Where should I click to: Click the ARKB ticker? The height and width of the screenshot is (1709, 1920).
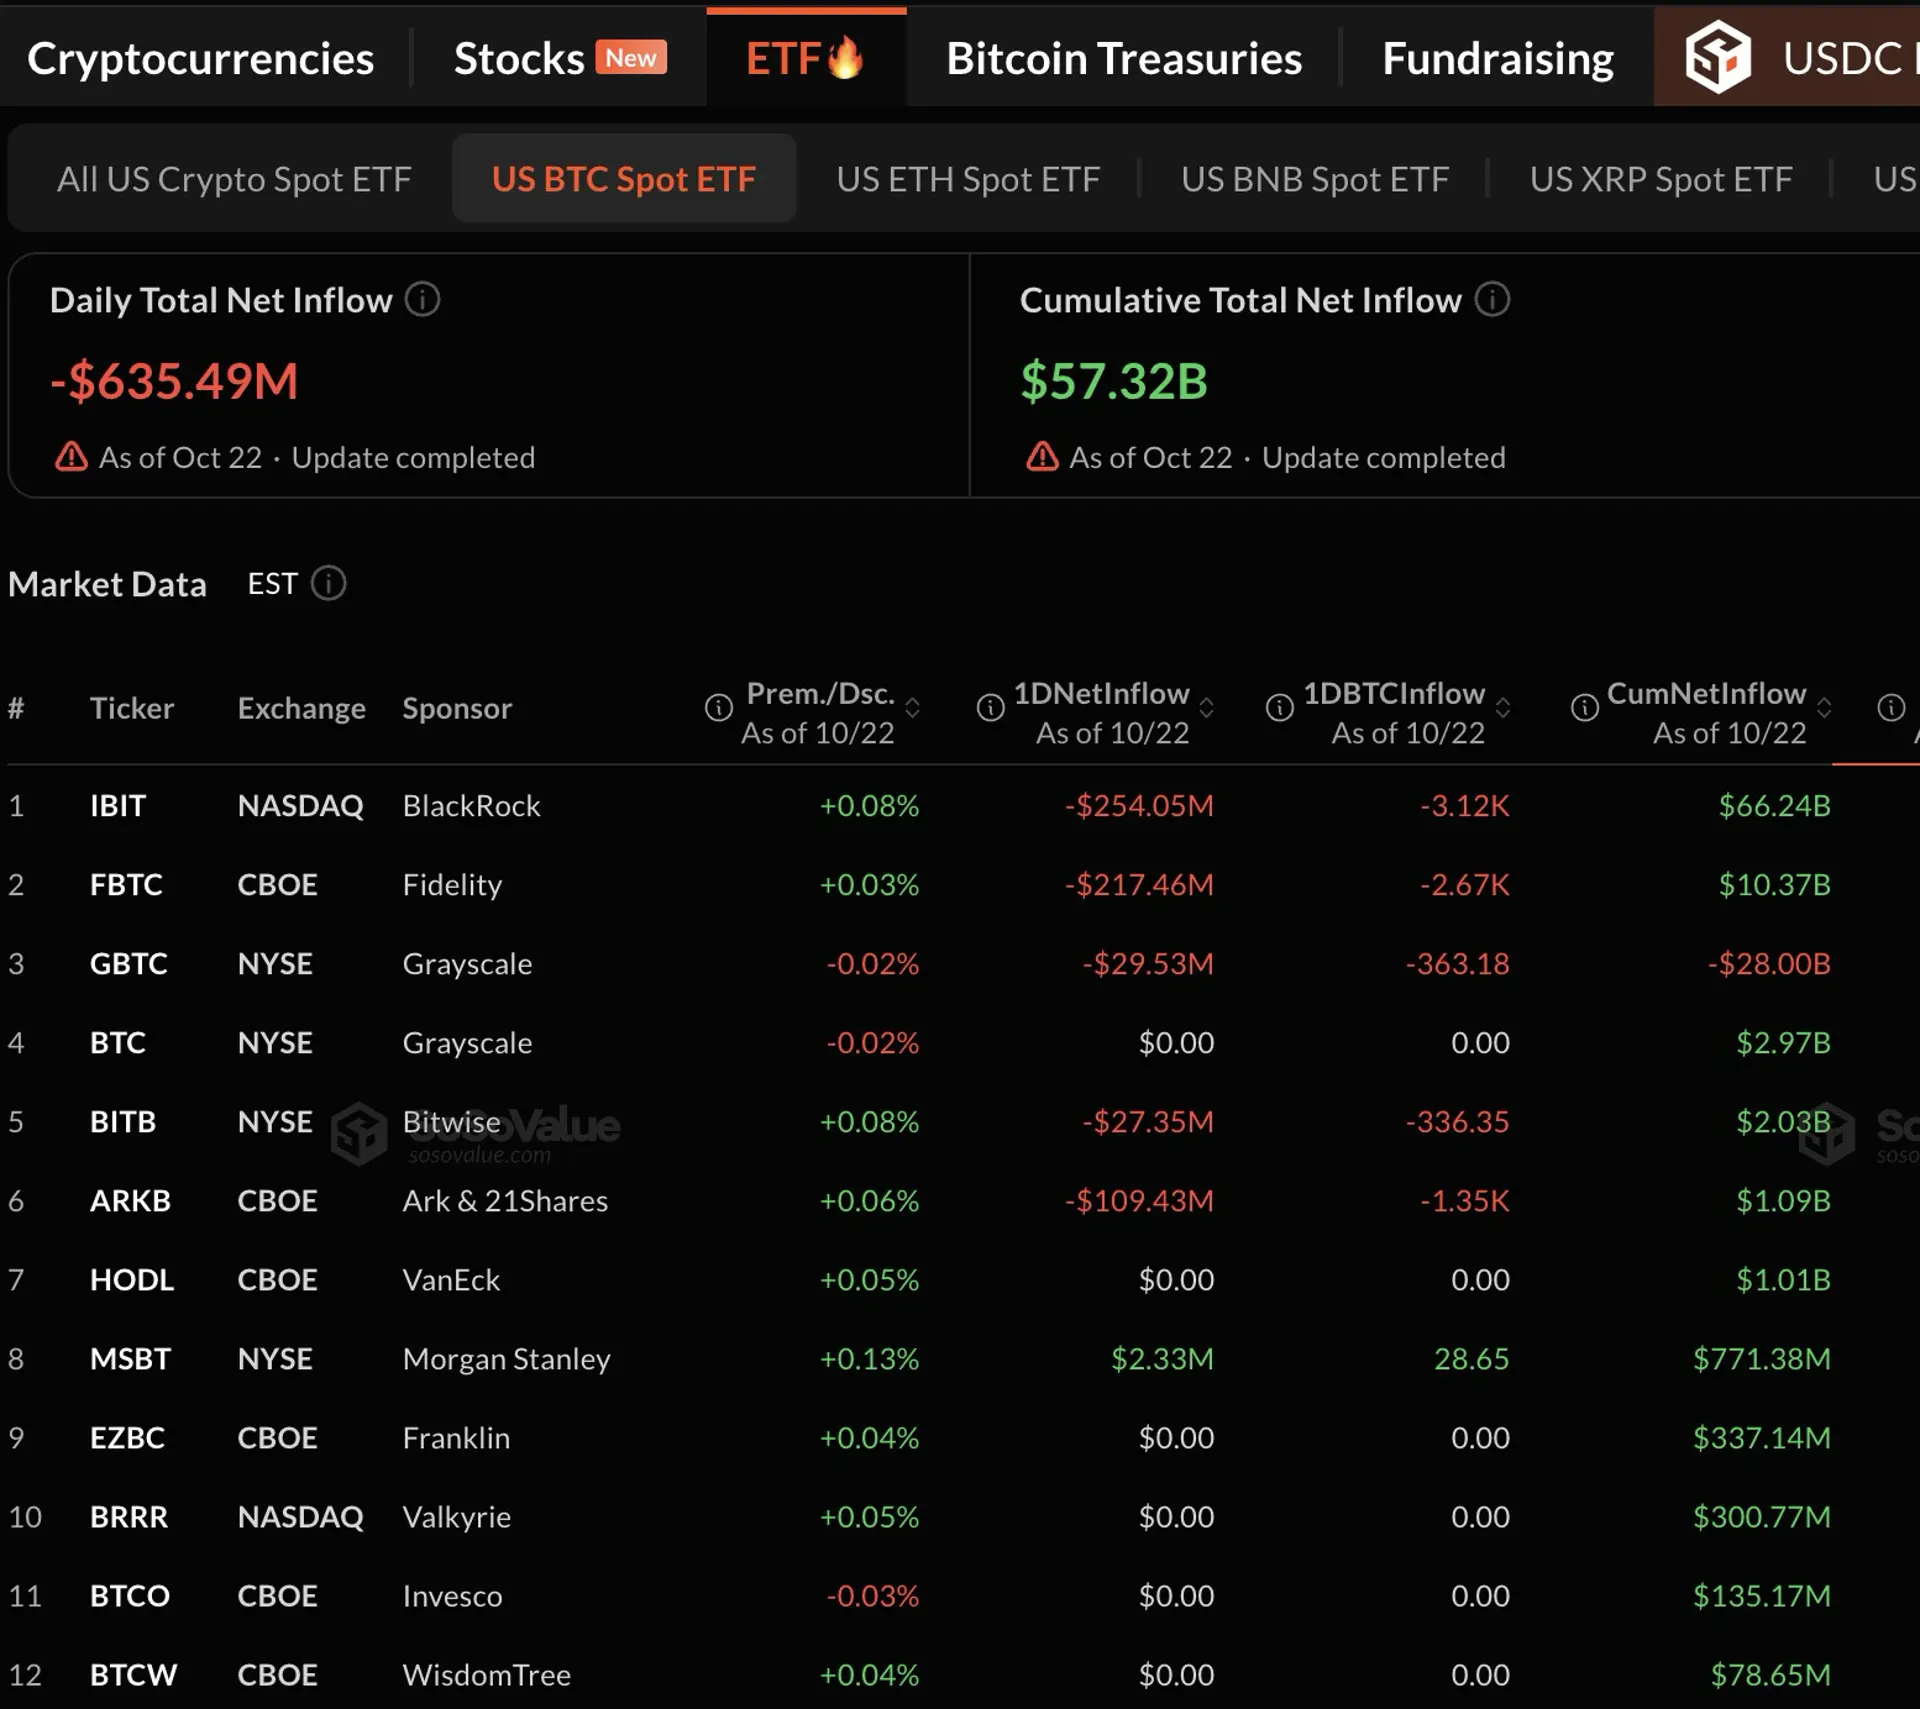point(130,1200)
